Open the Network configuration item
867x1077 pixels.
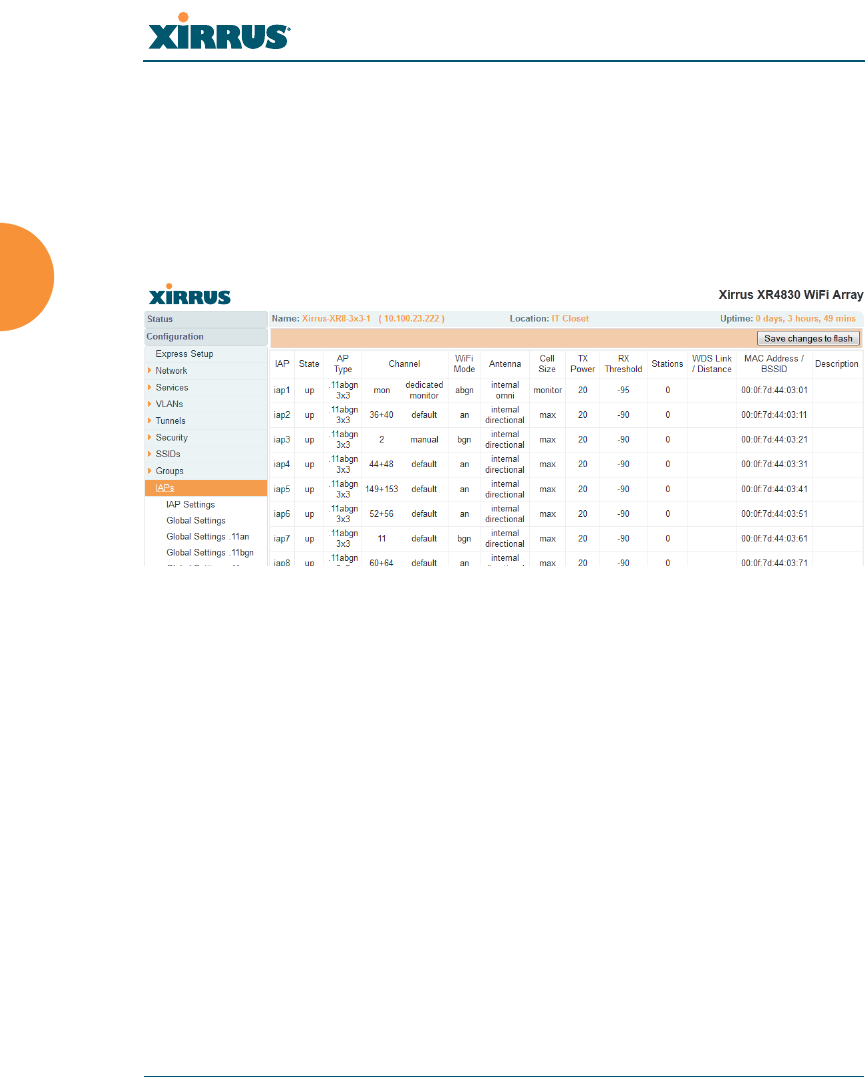171,371
